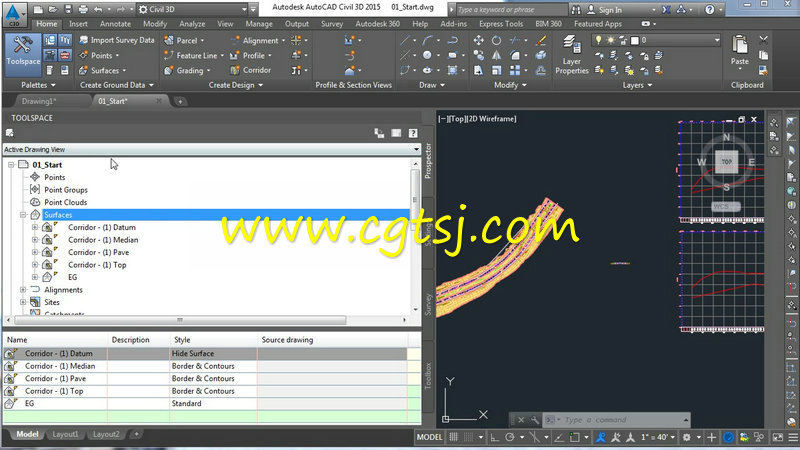Viewport: 800px width, 450px height.
Task: Open the Express Tools ribbon tab
Action: point(501,23)
